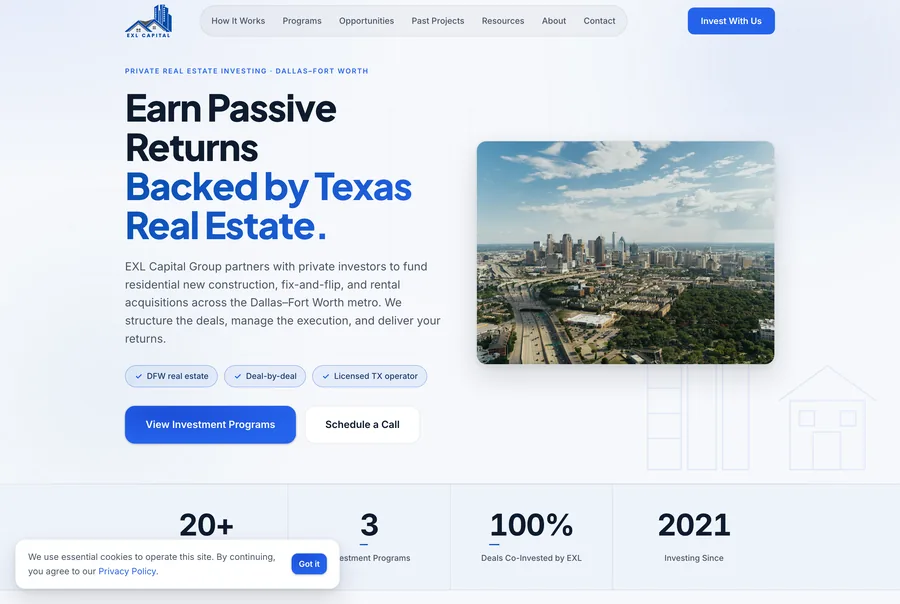Click the Private Real Estate Investing tagline
This screenshot has width=900, height=604.
(246, 71)
